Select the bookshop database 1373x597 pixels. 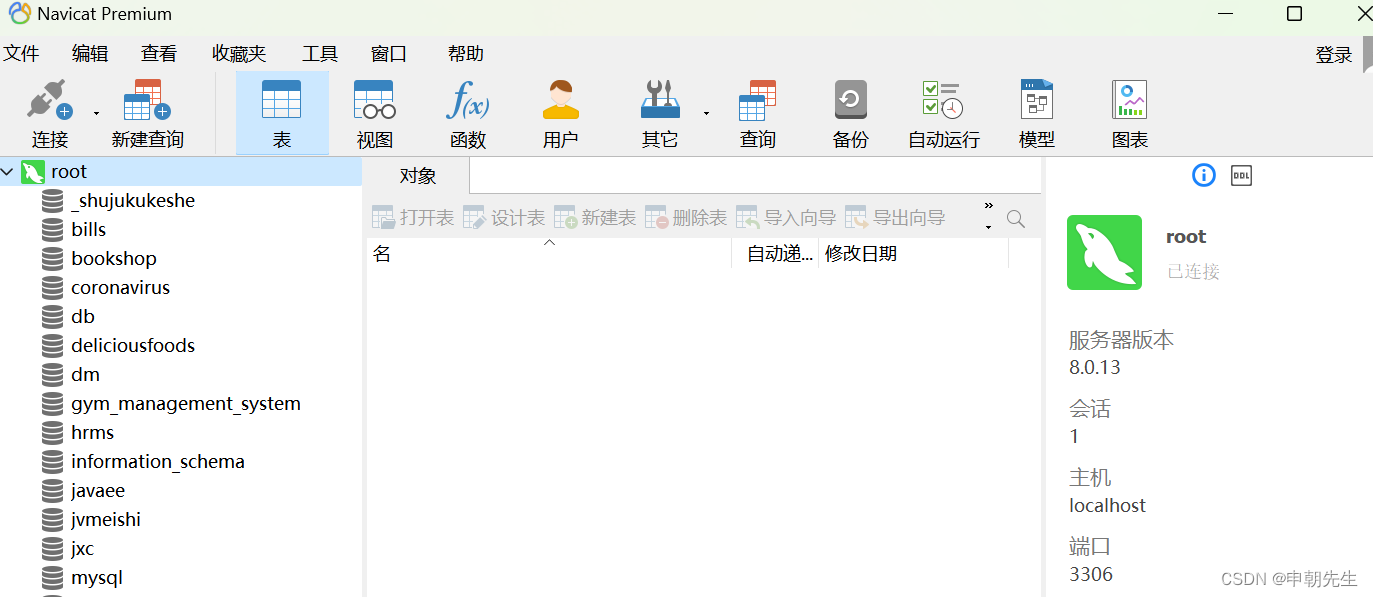pos(114,259)
